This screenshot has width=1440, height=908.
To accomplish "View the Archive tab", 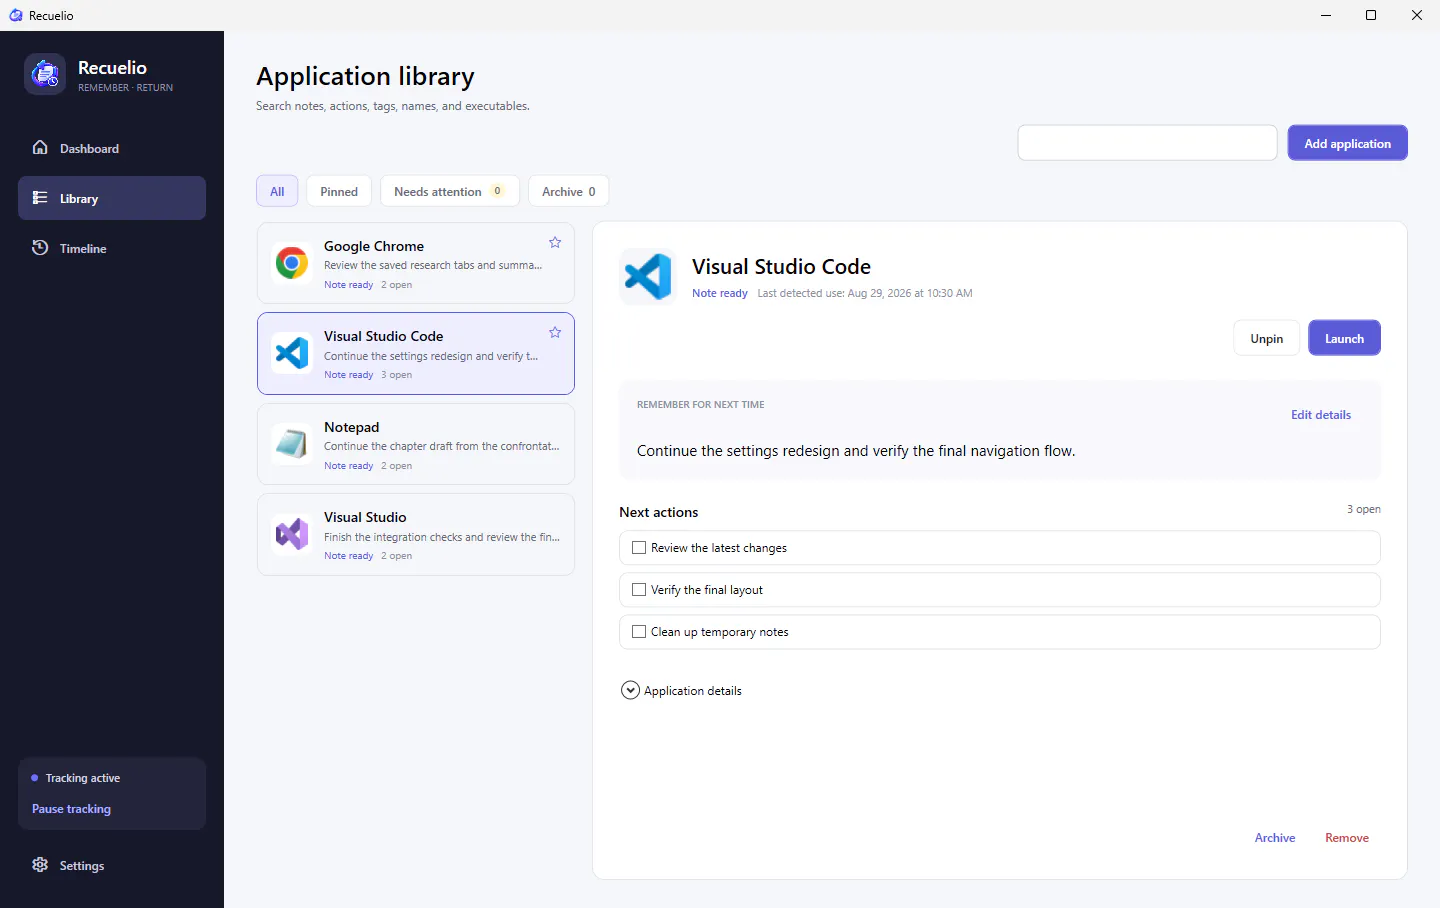I will pyautogui.click(x=568, y=191).
